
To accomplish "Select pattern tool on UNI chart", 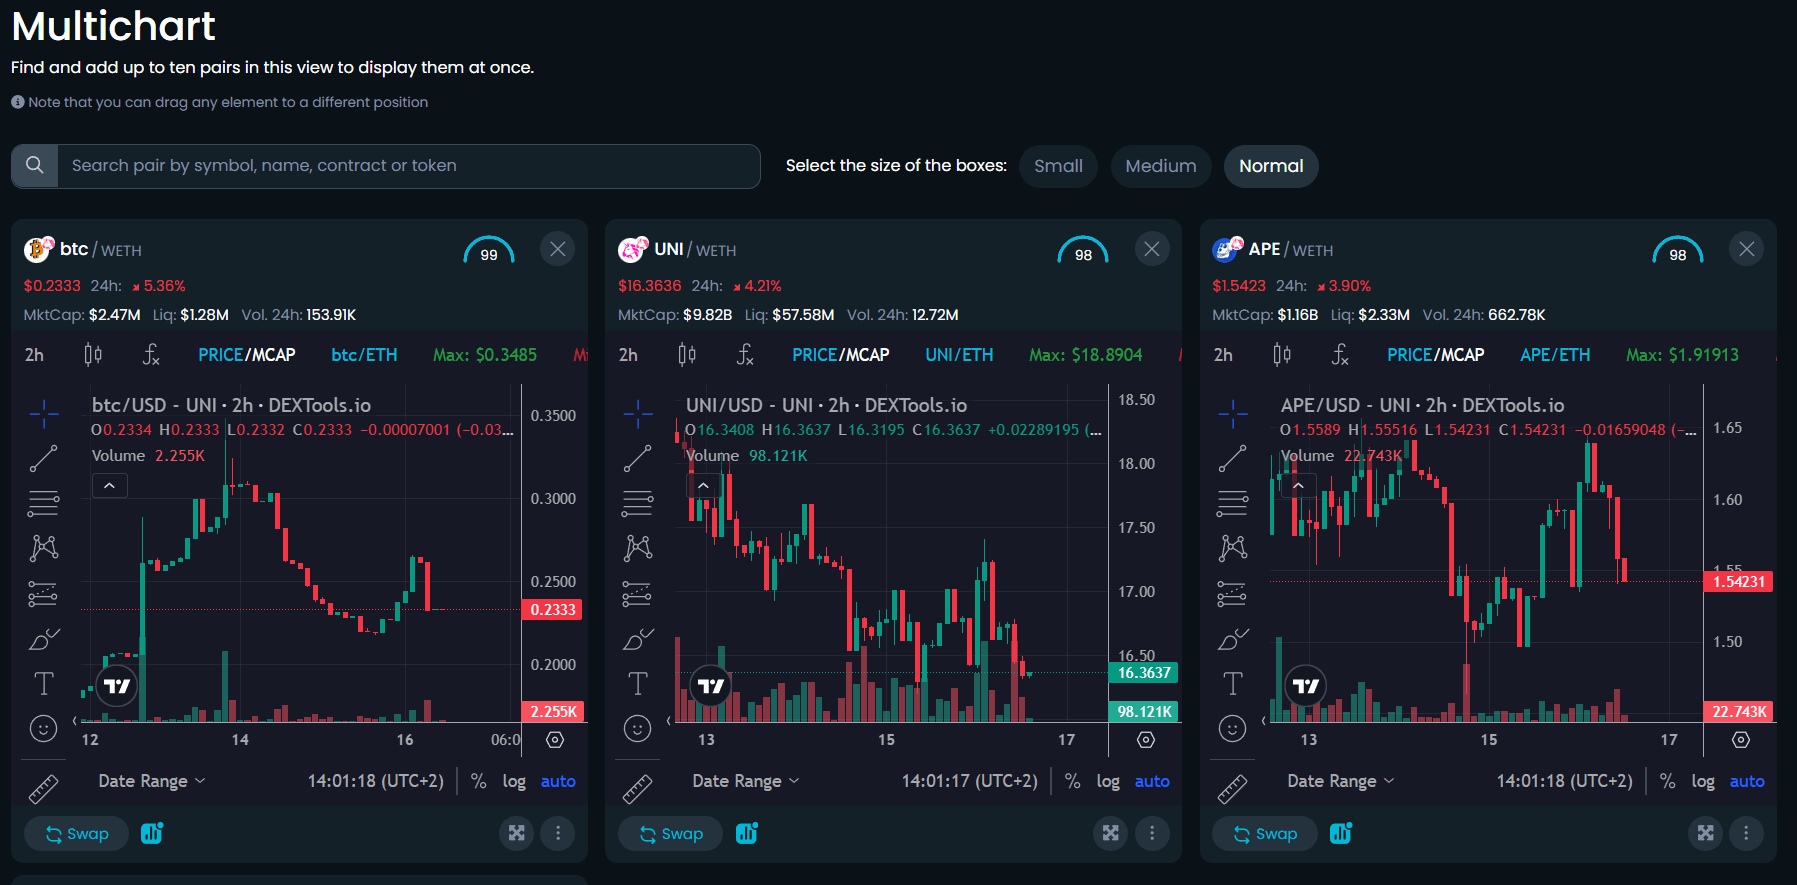I will [638, 548].
